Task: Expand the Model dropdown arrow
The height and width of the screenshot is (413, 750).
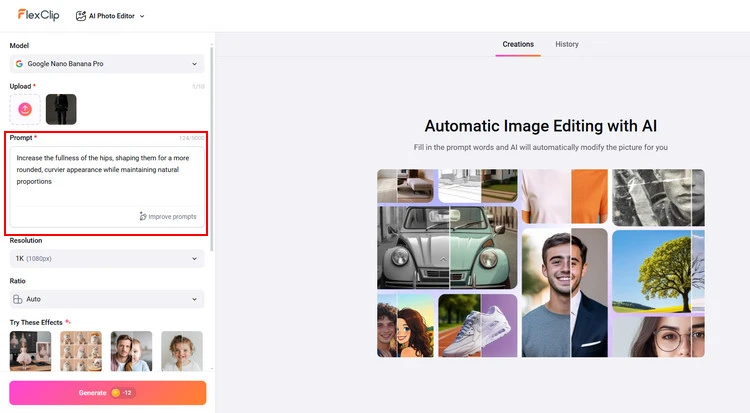Action: [x=194, y=64]
